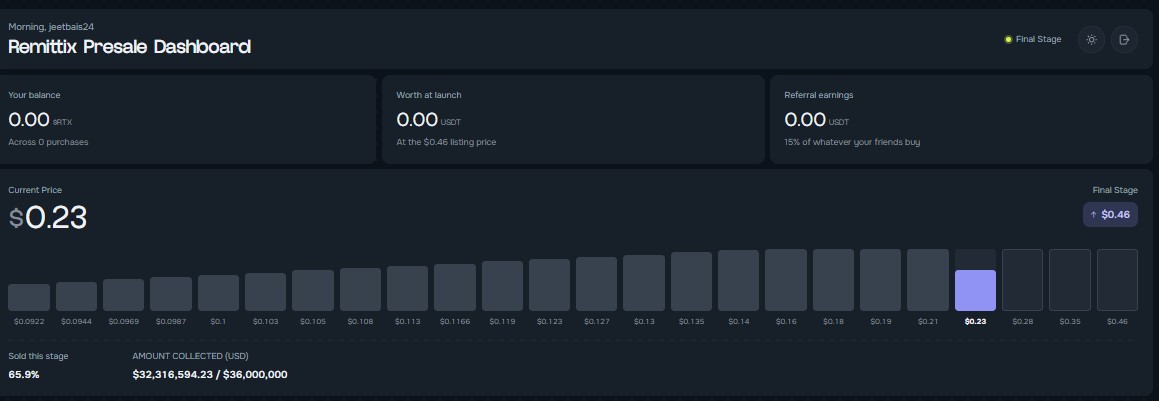
Task: Click the Morning, jeetbais24 greeting
Action: click(51, 27)
